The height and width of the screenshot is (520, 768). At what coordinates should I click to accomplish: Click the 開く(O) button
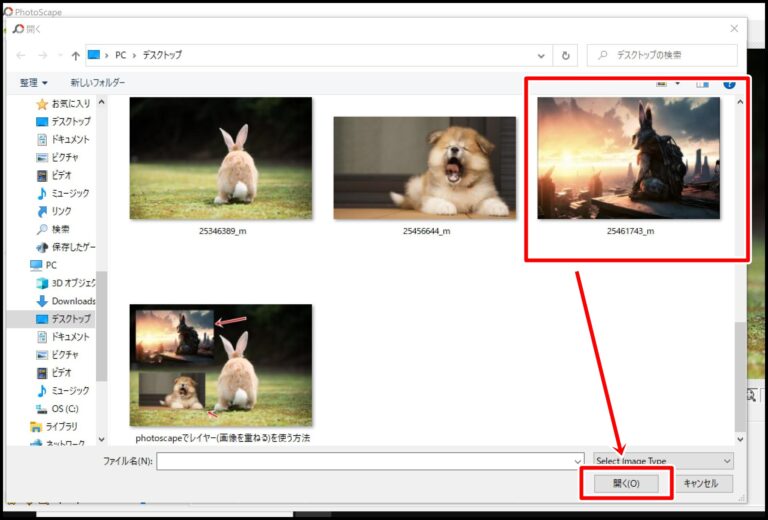(626, 483)
